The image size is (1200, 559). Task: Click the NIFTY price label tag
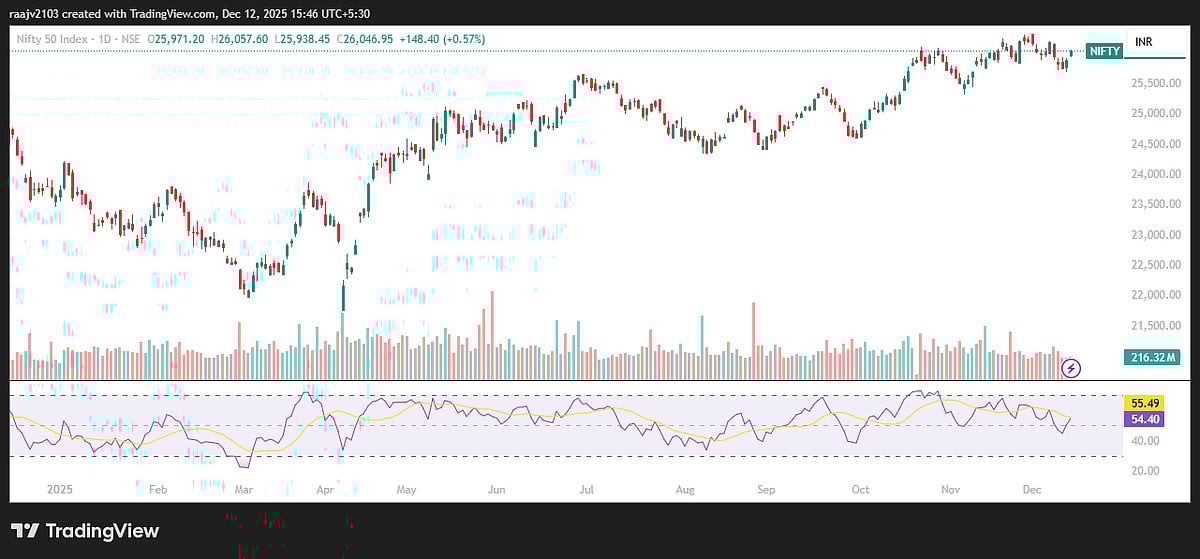pos(1104,51)
